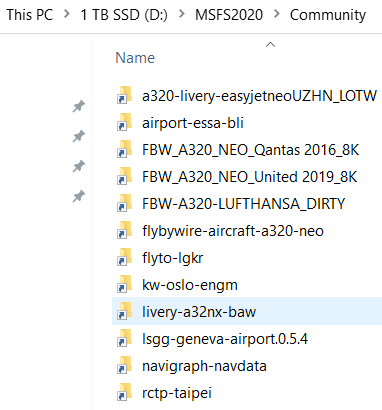The image size is (382, 410).
Task: Click folder icon of a320-livery-easyjetneoUZHN_LOTW
Action: [124, 95]
